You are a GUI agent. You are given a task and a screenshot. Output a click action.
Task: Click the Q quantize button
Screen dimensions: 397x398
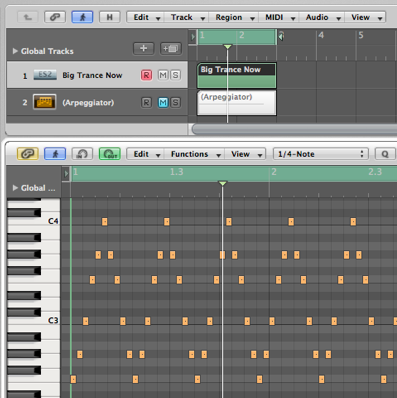(385, 154)
